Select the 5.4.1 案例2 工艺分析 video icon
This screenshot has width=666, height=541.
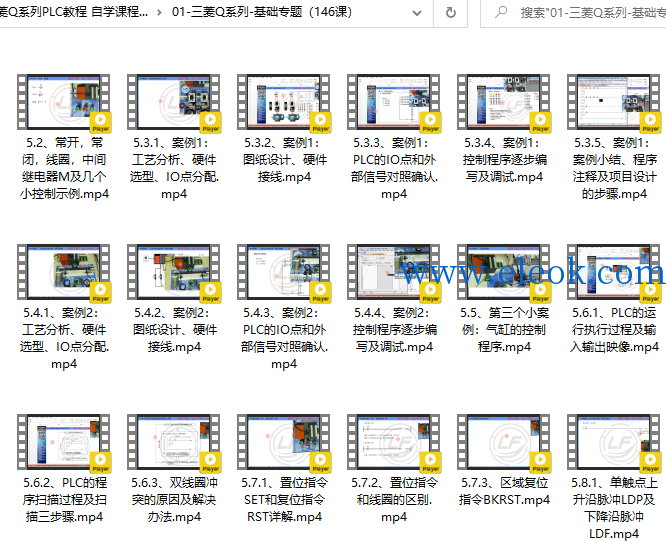coord(64,272)
